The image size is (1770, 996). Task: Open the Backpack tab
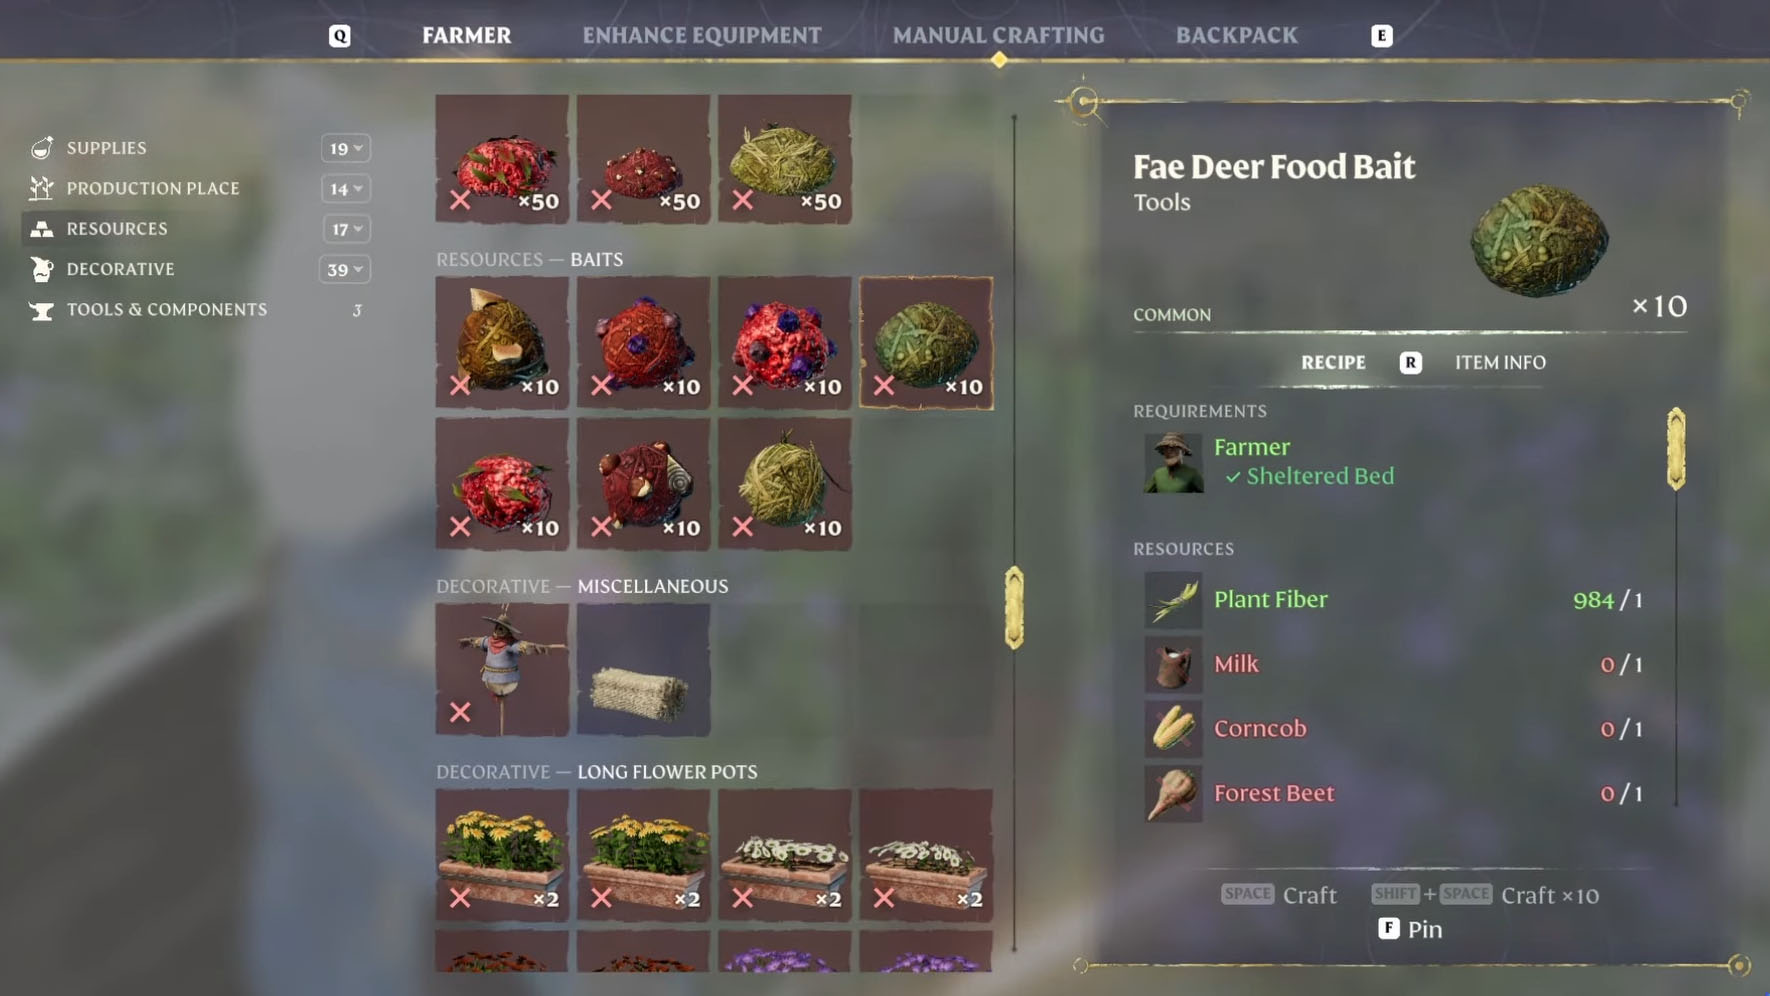(1236, 35)
